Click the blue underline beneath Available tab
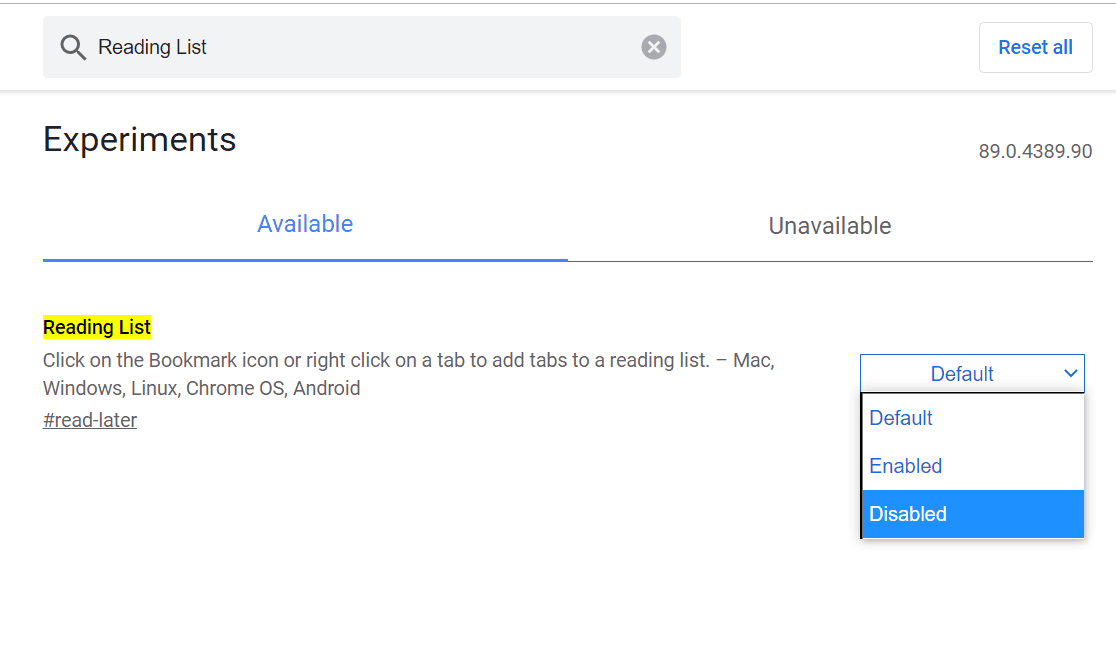 pyautogui.click(x=305, y=260)
